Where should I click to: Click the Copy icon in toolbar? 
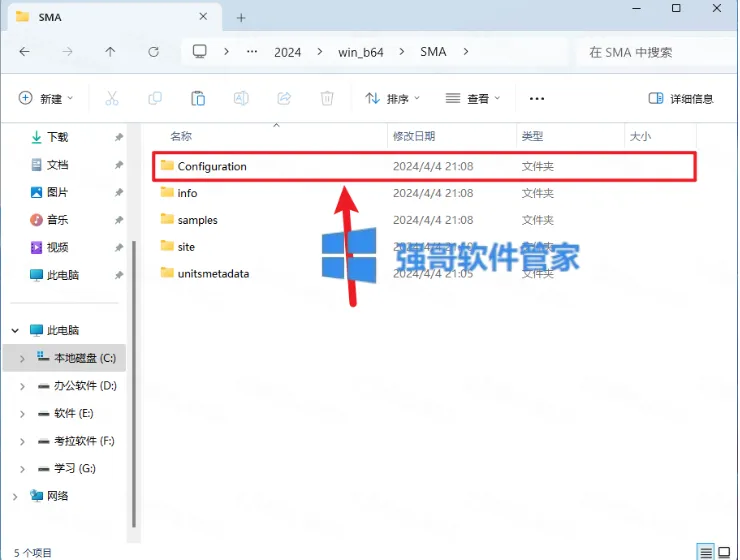point(155,98)
